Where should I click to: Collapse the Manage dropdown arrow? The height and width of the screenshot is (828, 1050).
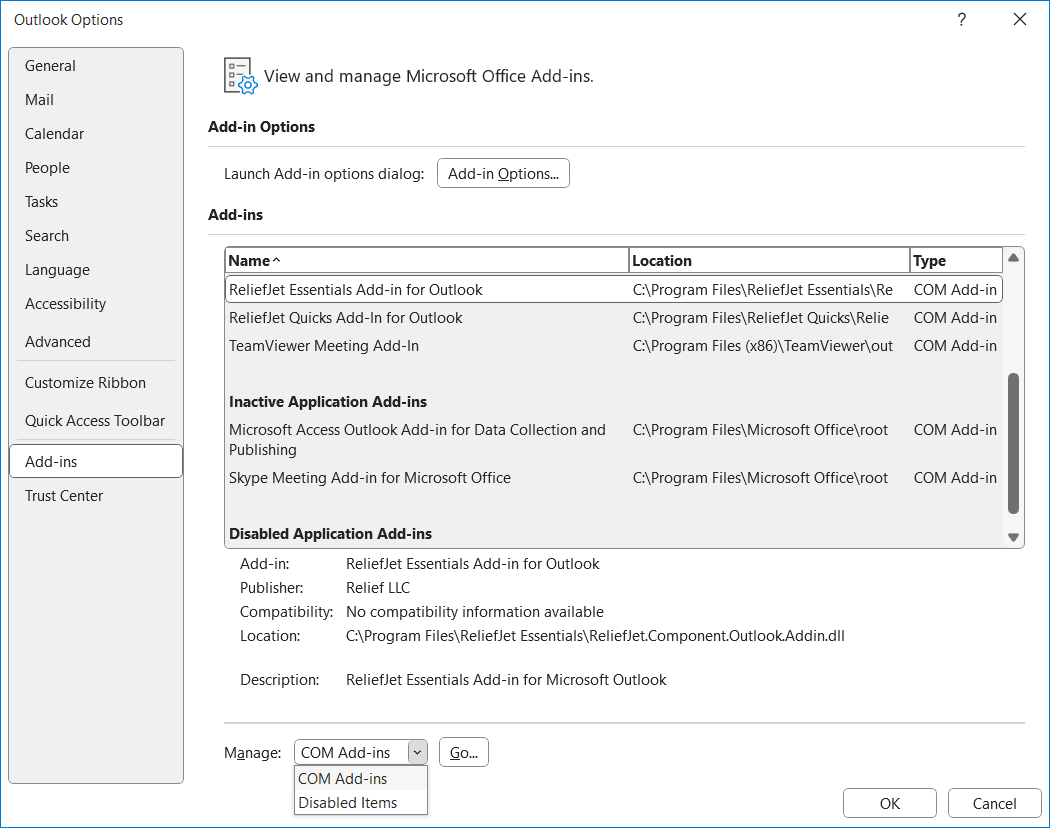point(417,752)
